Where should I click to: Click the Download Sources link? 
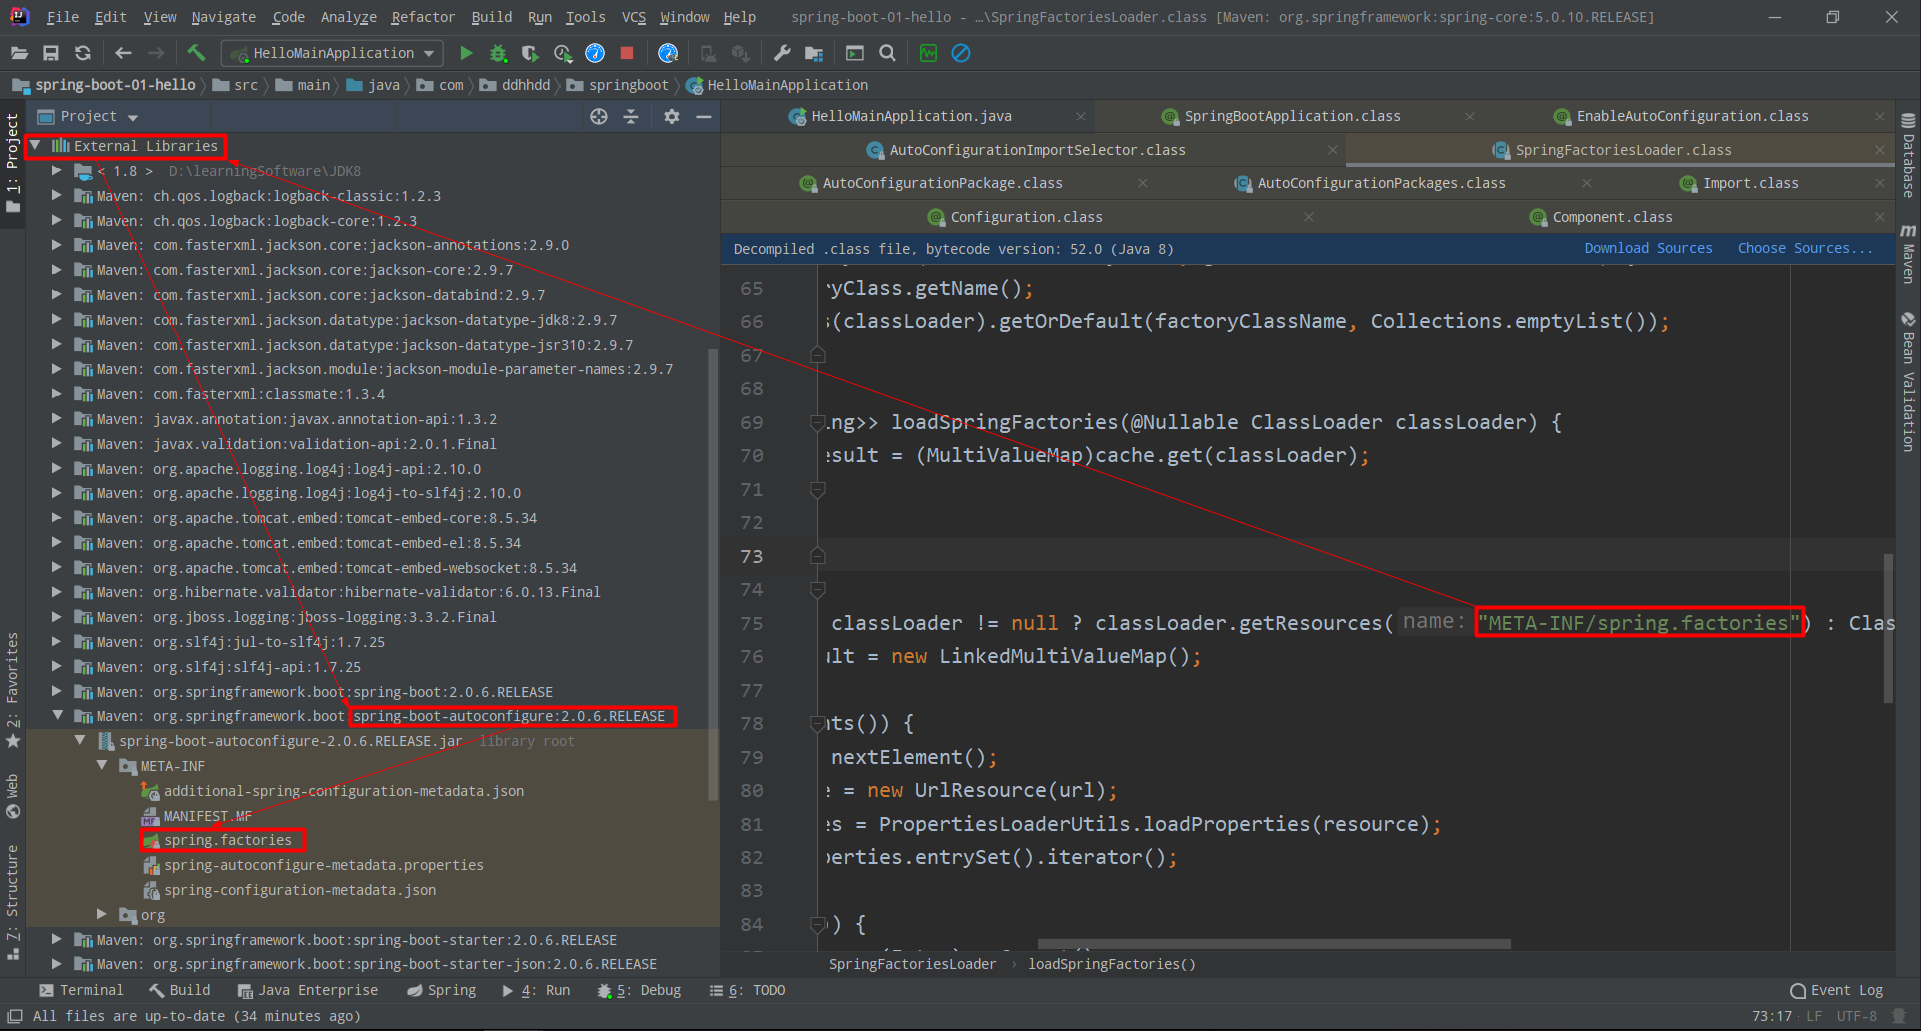(1648, 248)
